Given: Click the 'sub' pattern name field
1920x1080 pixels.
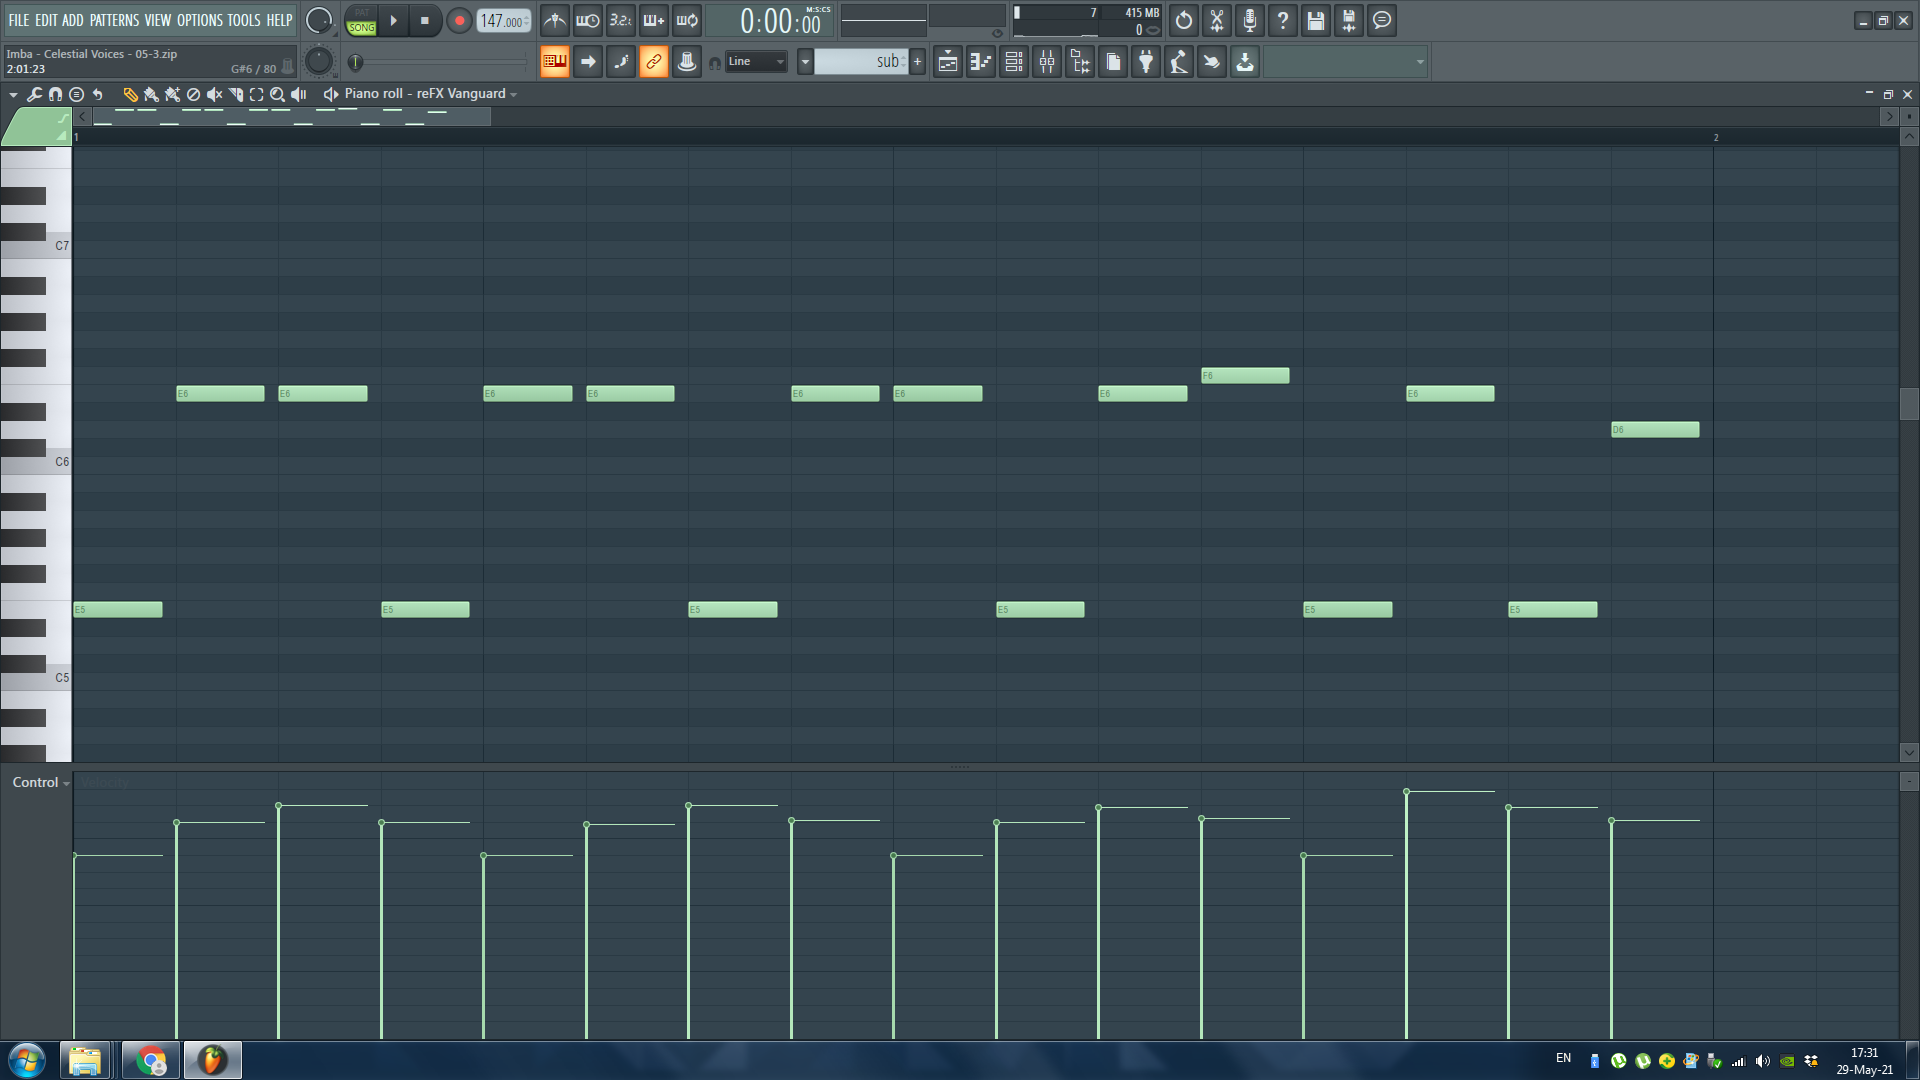Looking at the screenshot, I should coord(860,62).
